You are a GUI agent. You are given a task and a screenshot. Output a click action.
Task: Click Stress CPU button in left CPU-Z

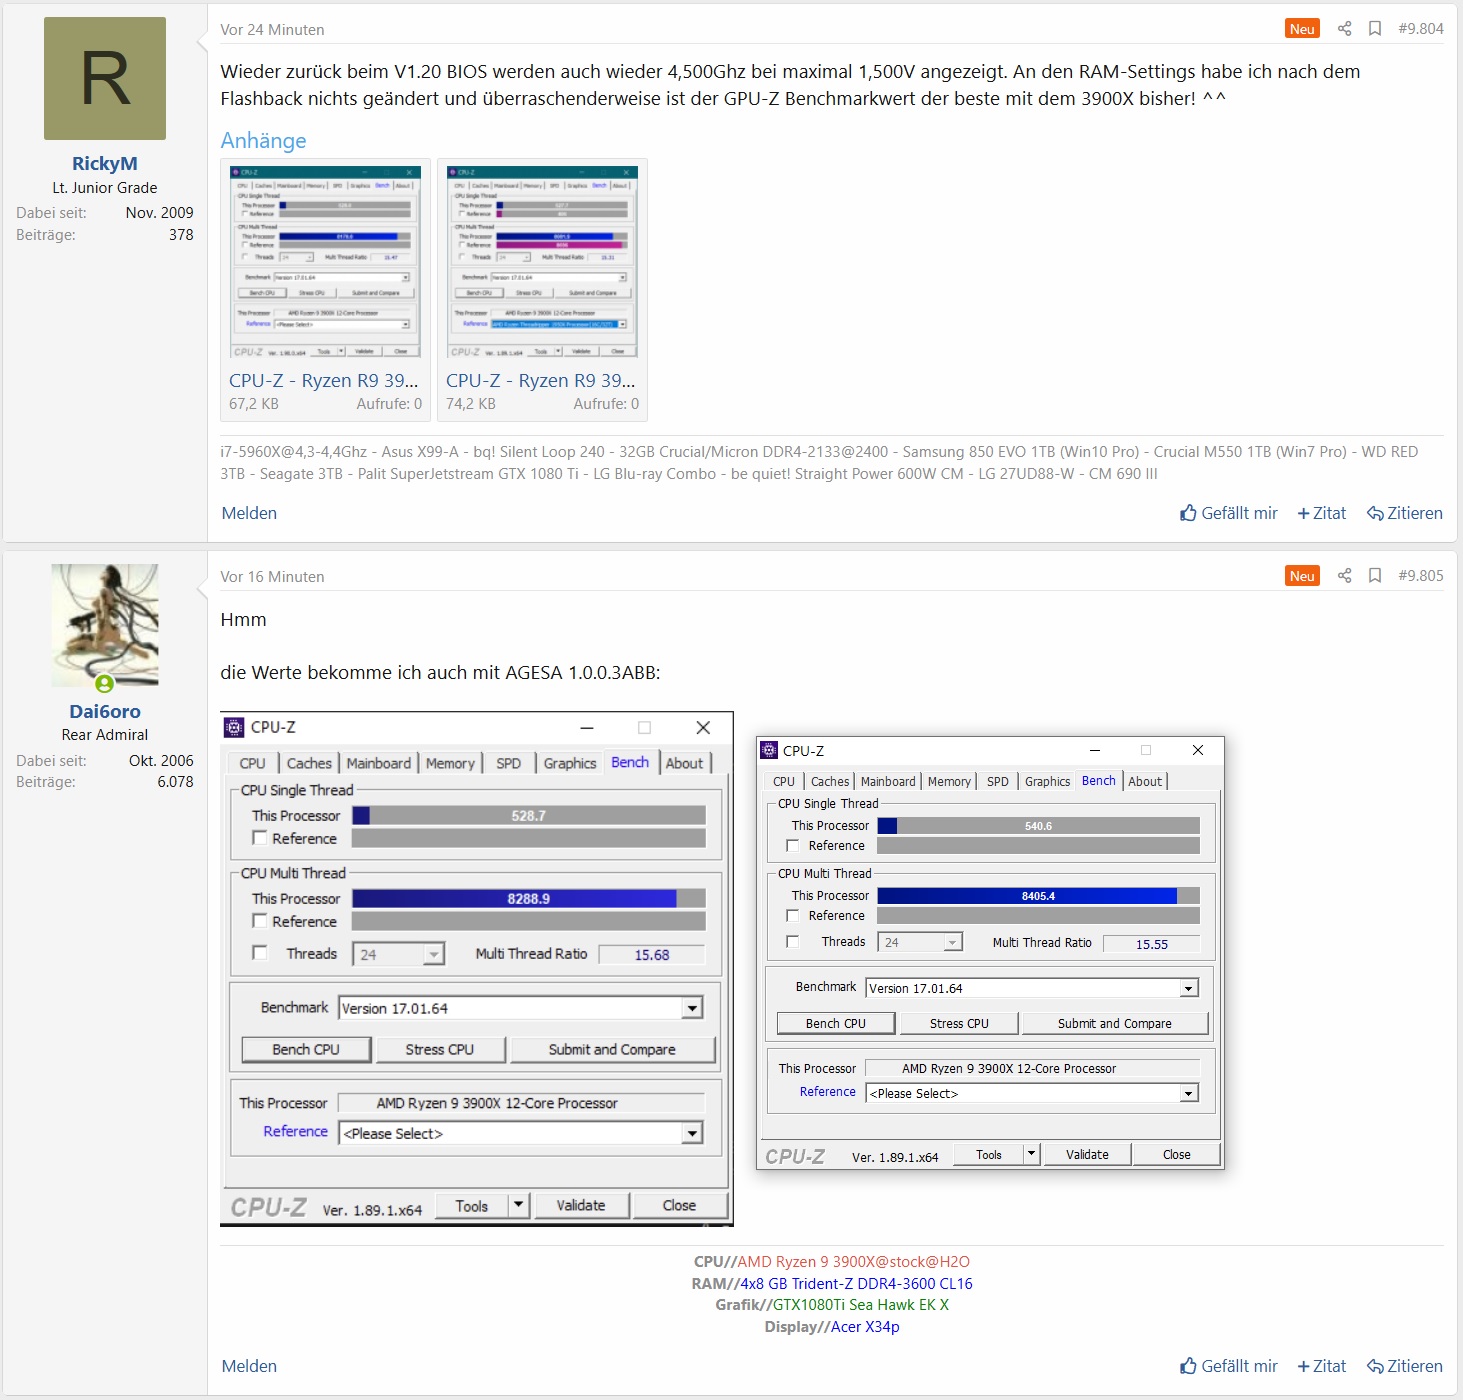pyautogui.click(x=440, y=1049)
